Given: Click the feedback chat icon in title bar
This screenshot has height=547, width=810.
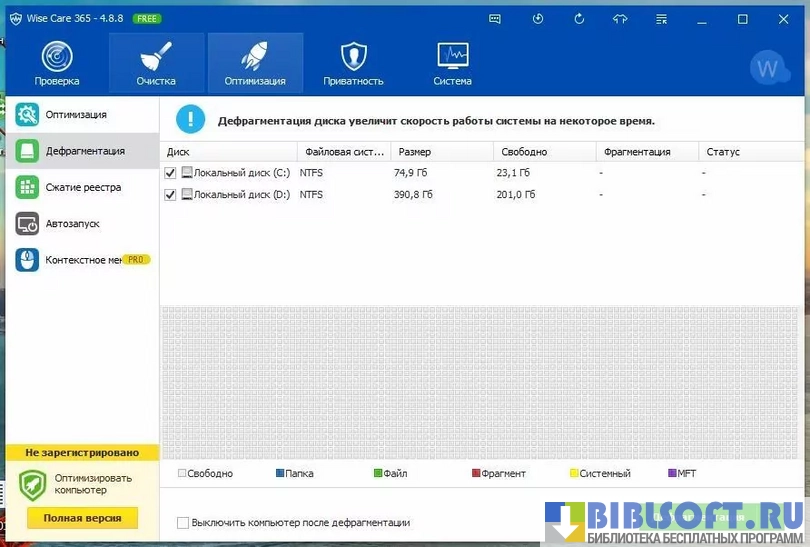Looking at the screenshot, I should pos(495,19).
